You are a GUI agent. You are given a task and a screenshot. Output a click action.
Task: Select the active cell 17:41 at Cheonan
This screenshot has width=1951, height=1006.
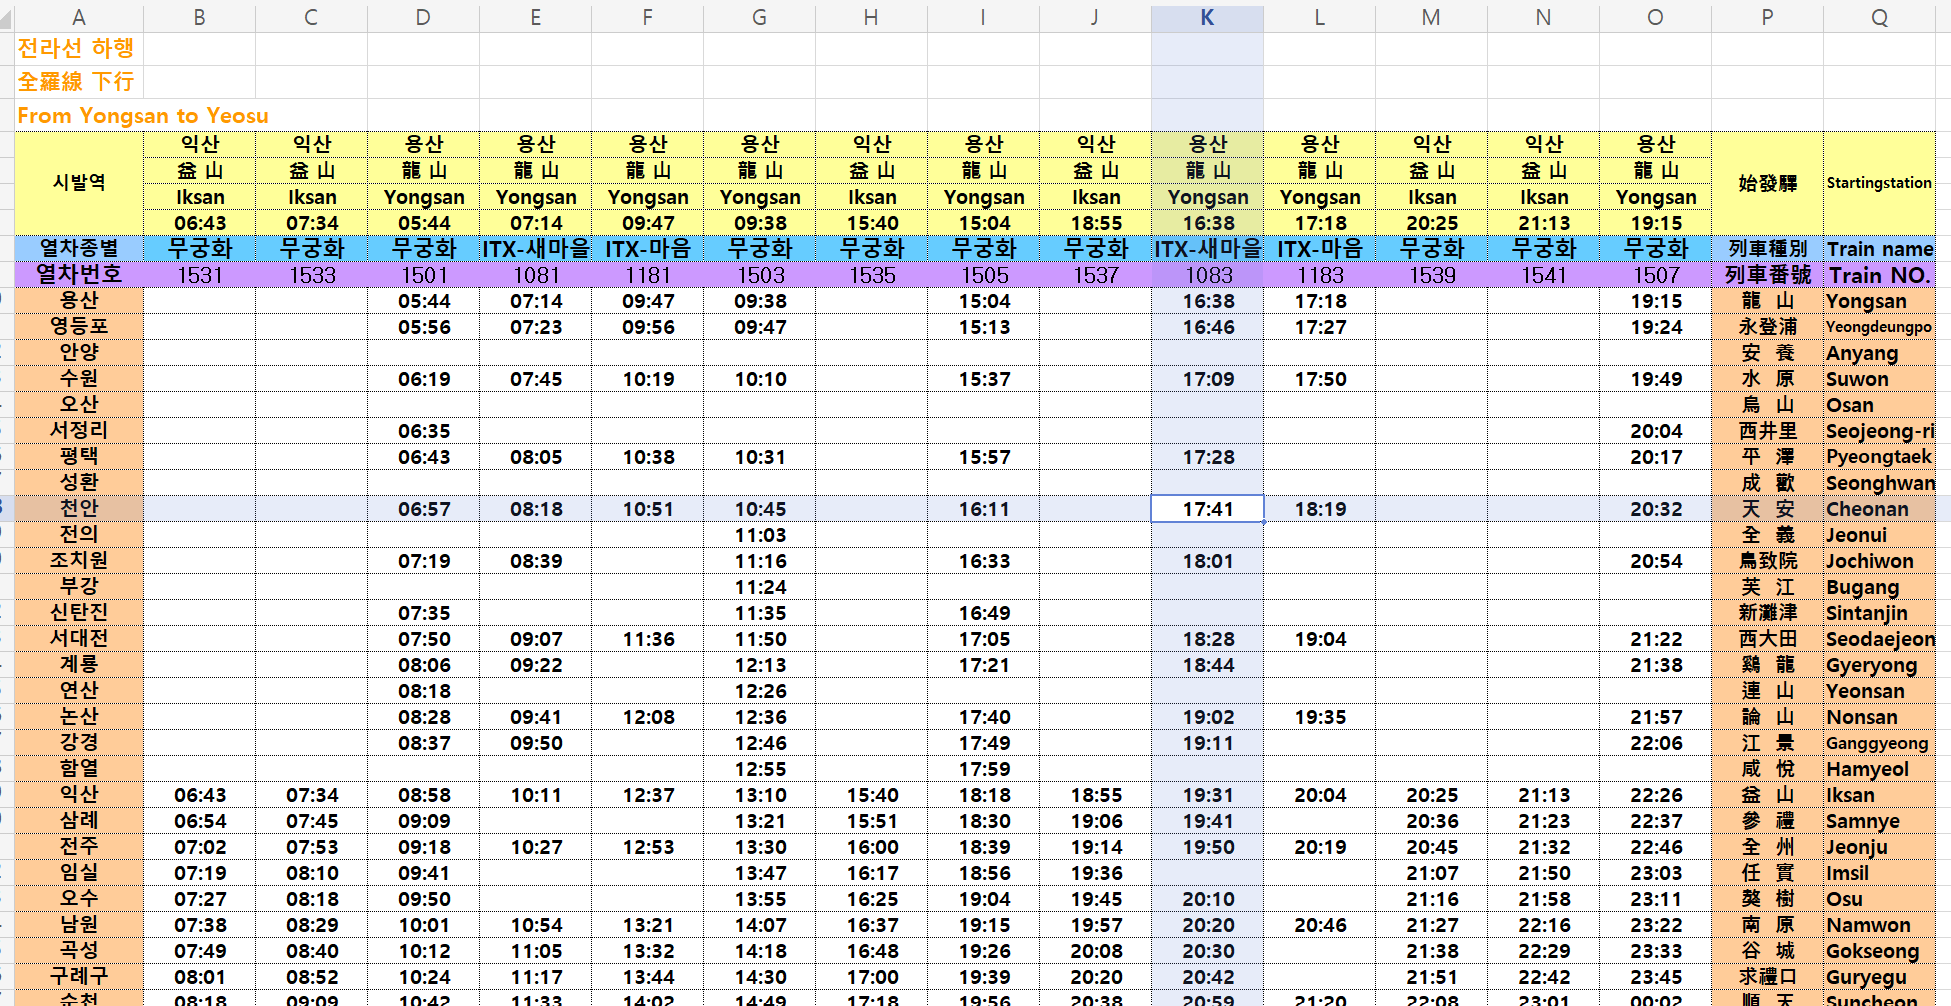(x=1208, y=509)
